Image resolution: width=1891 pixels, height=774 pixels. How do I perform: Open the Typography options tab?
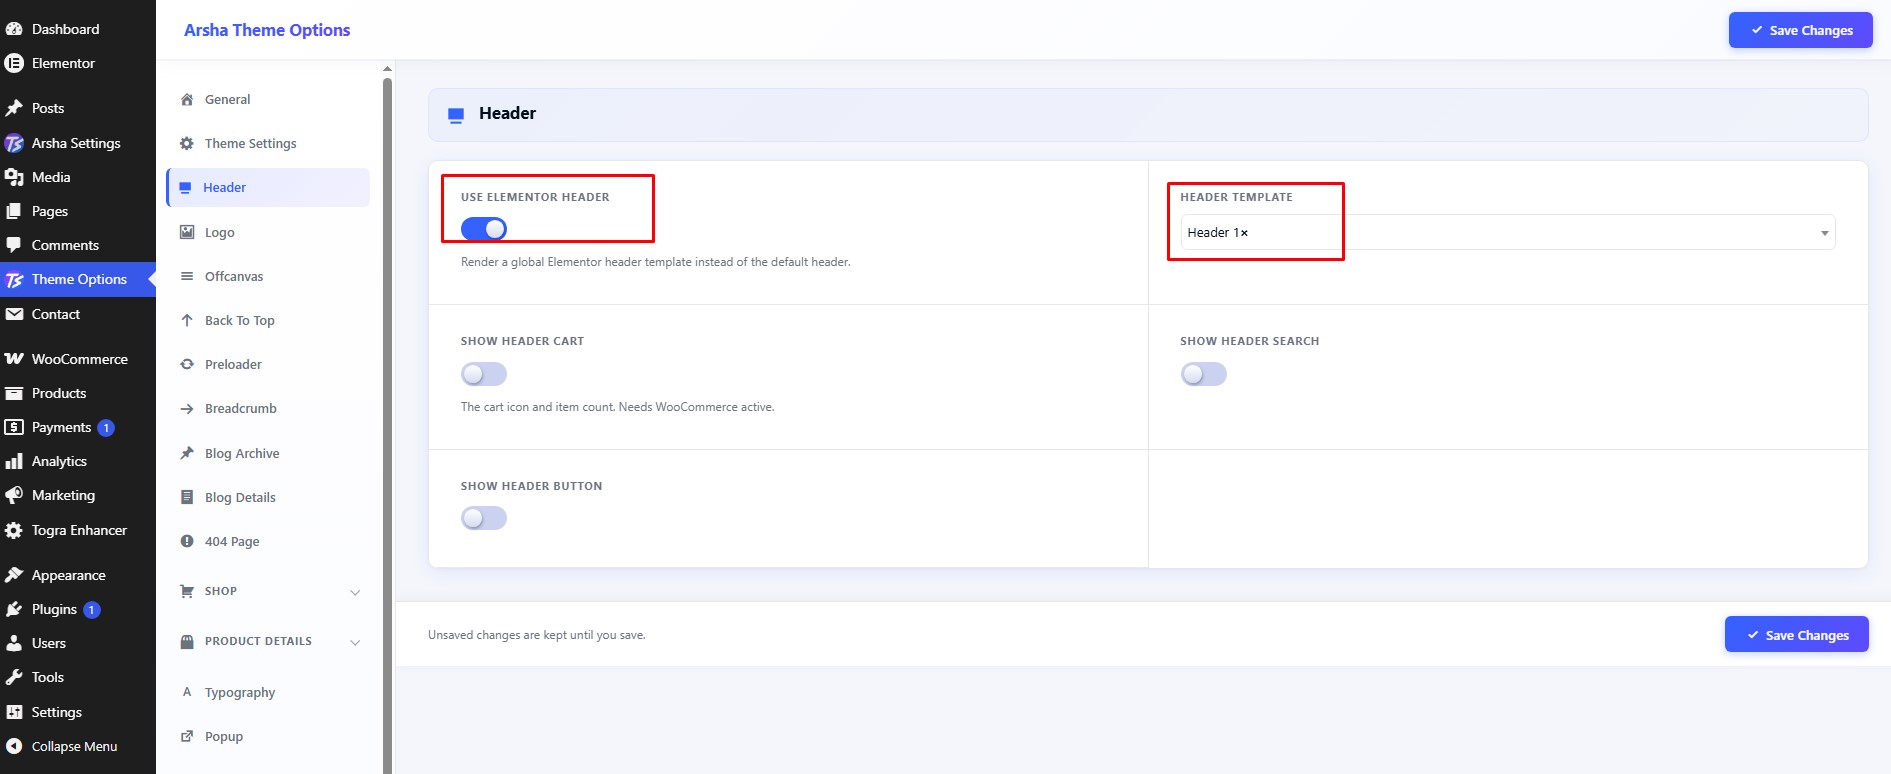pos(268,692)
